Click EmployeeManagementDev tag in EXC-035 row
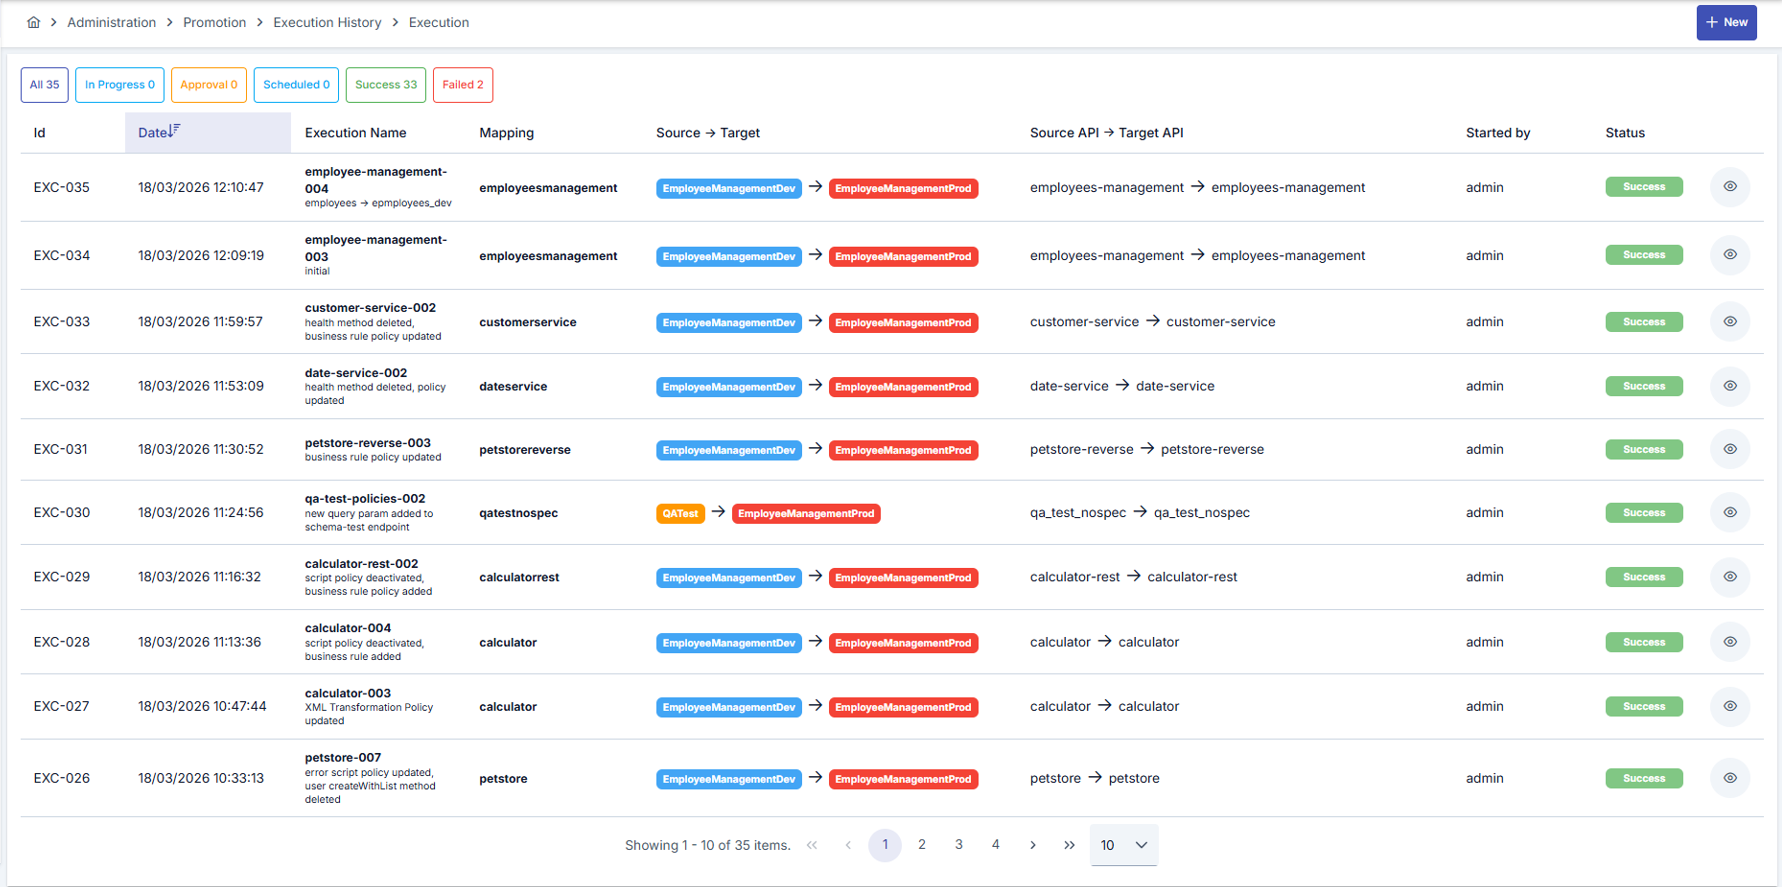 729,188
